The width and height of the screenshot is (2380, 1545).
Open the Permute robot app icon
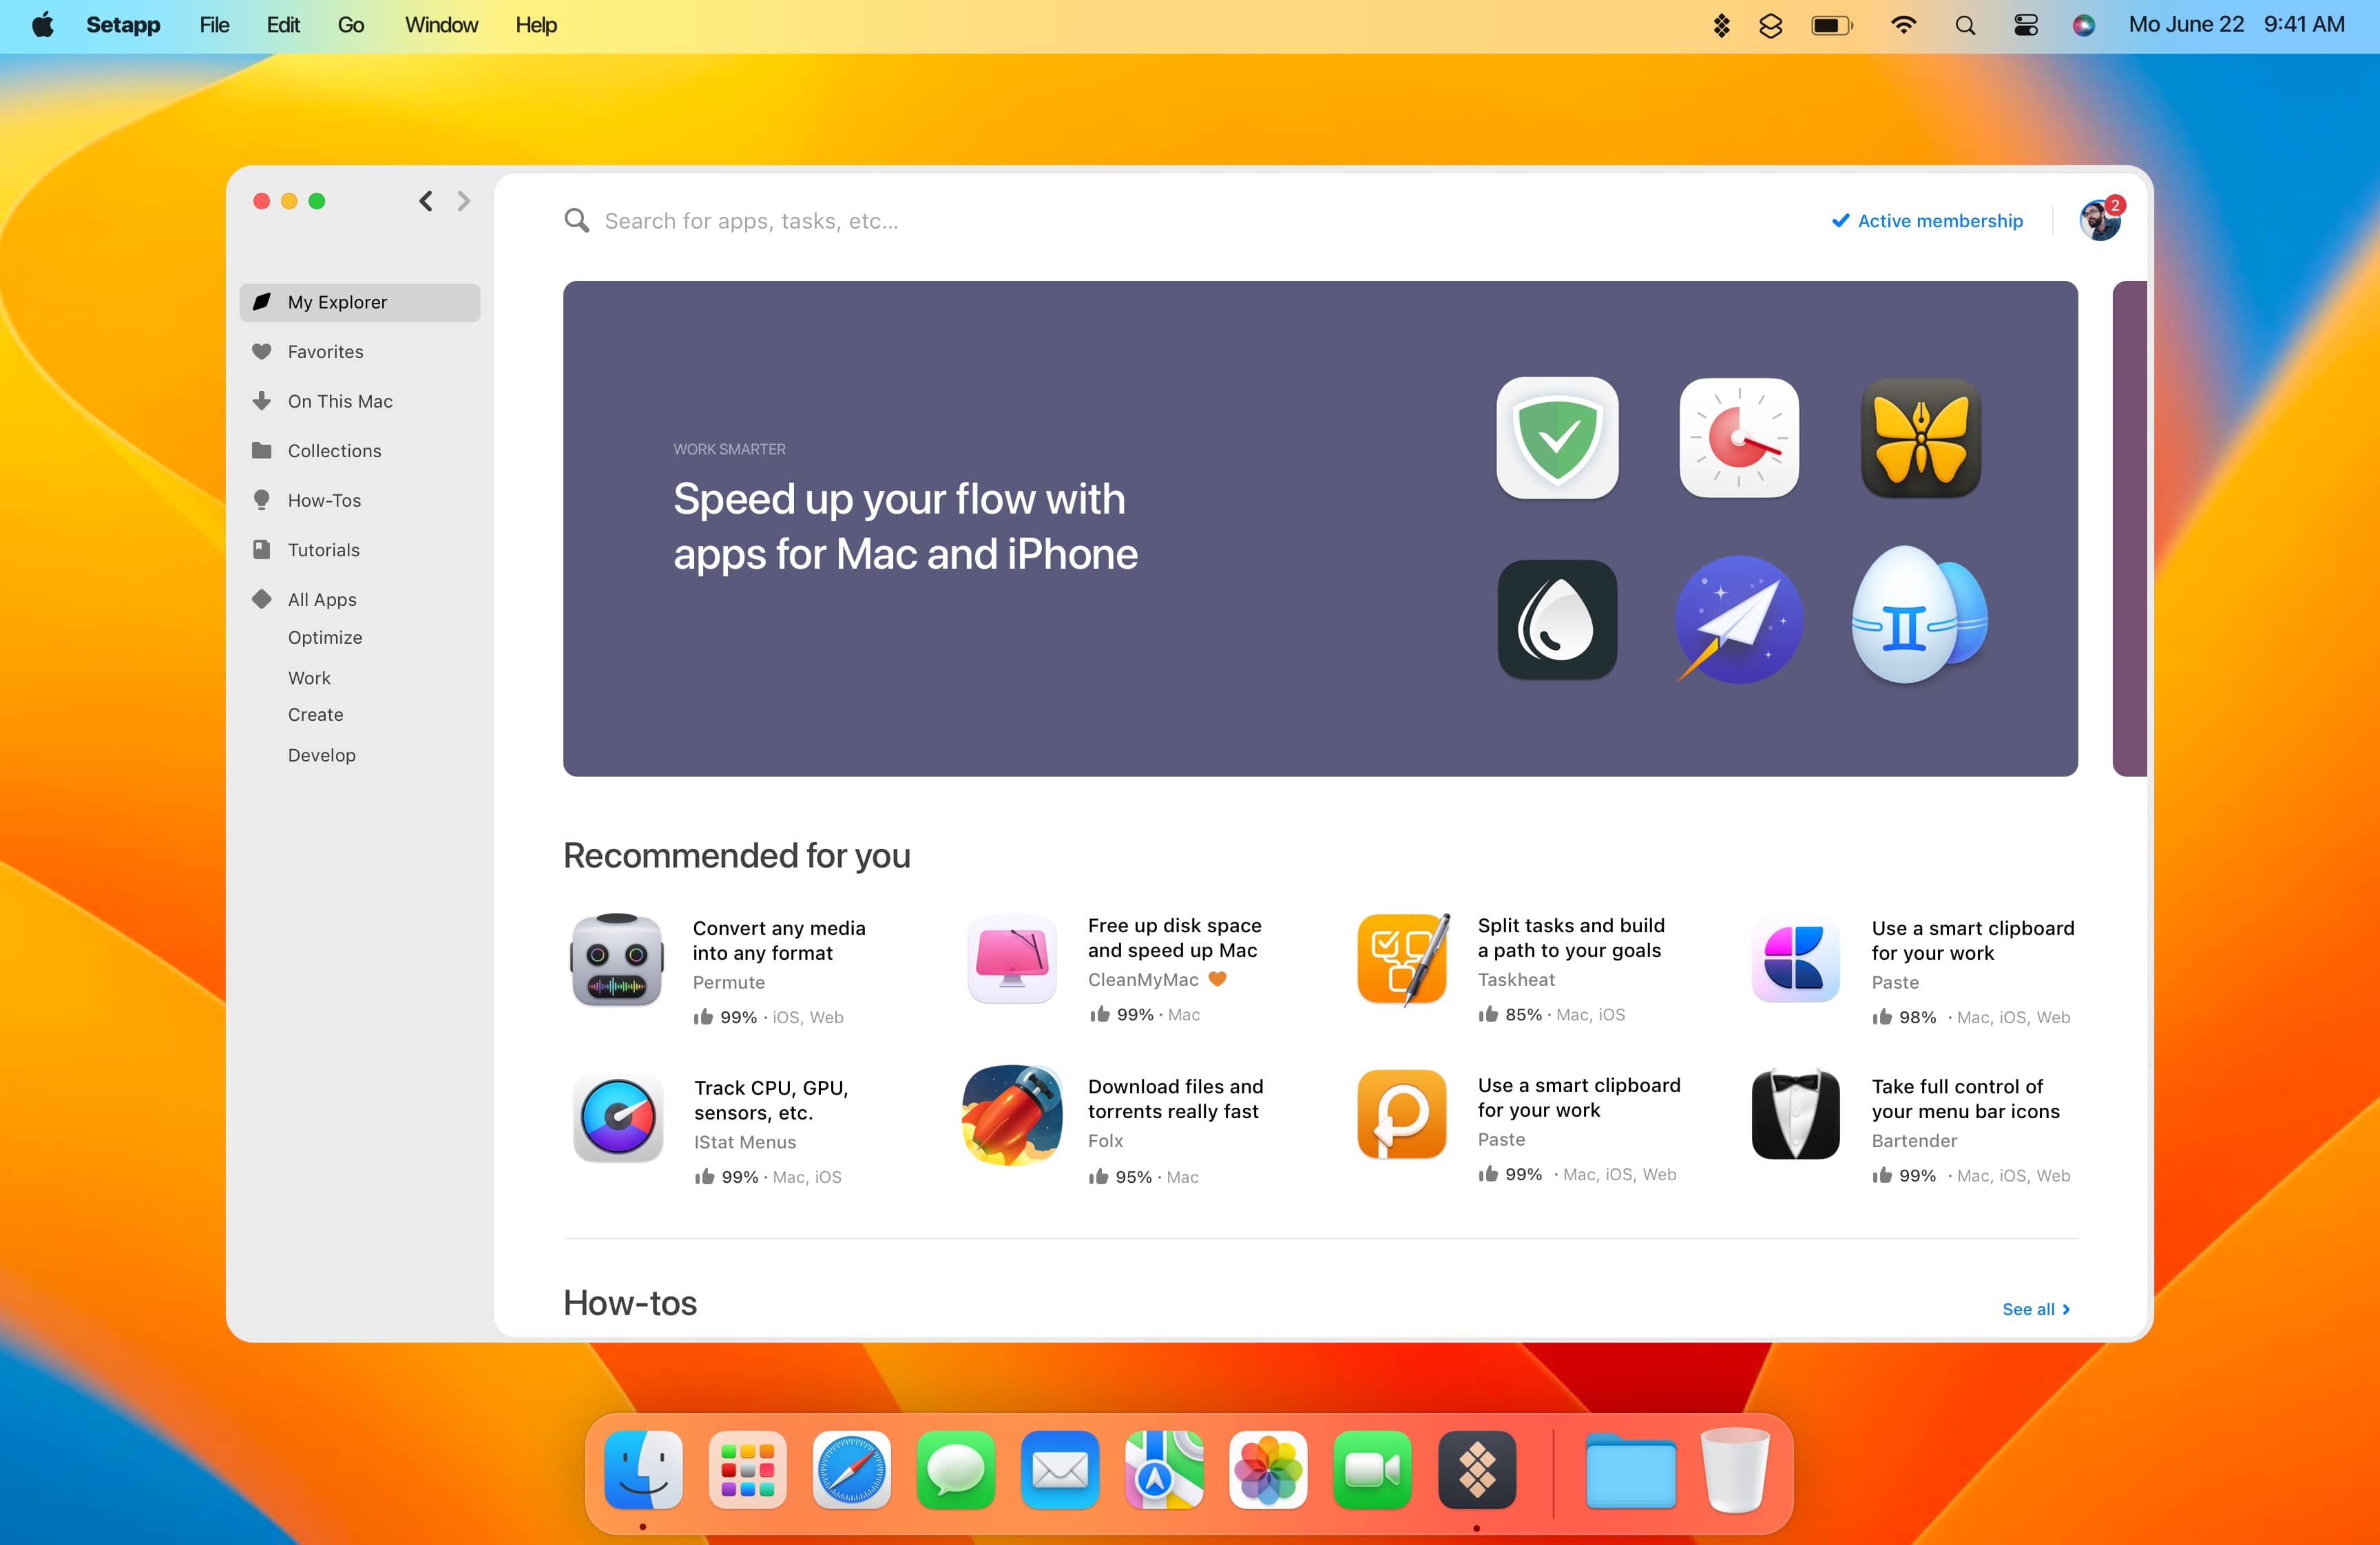click(617, 960)
